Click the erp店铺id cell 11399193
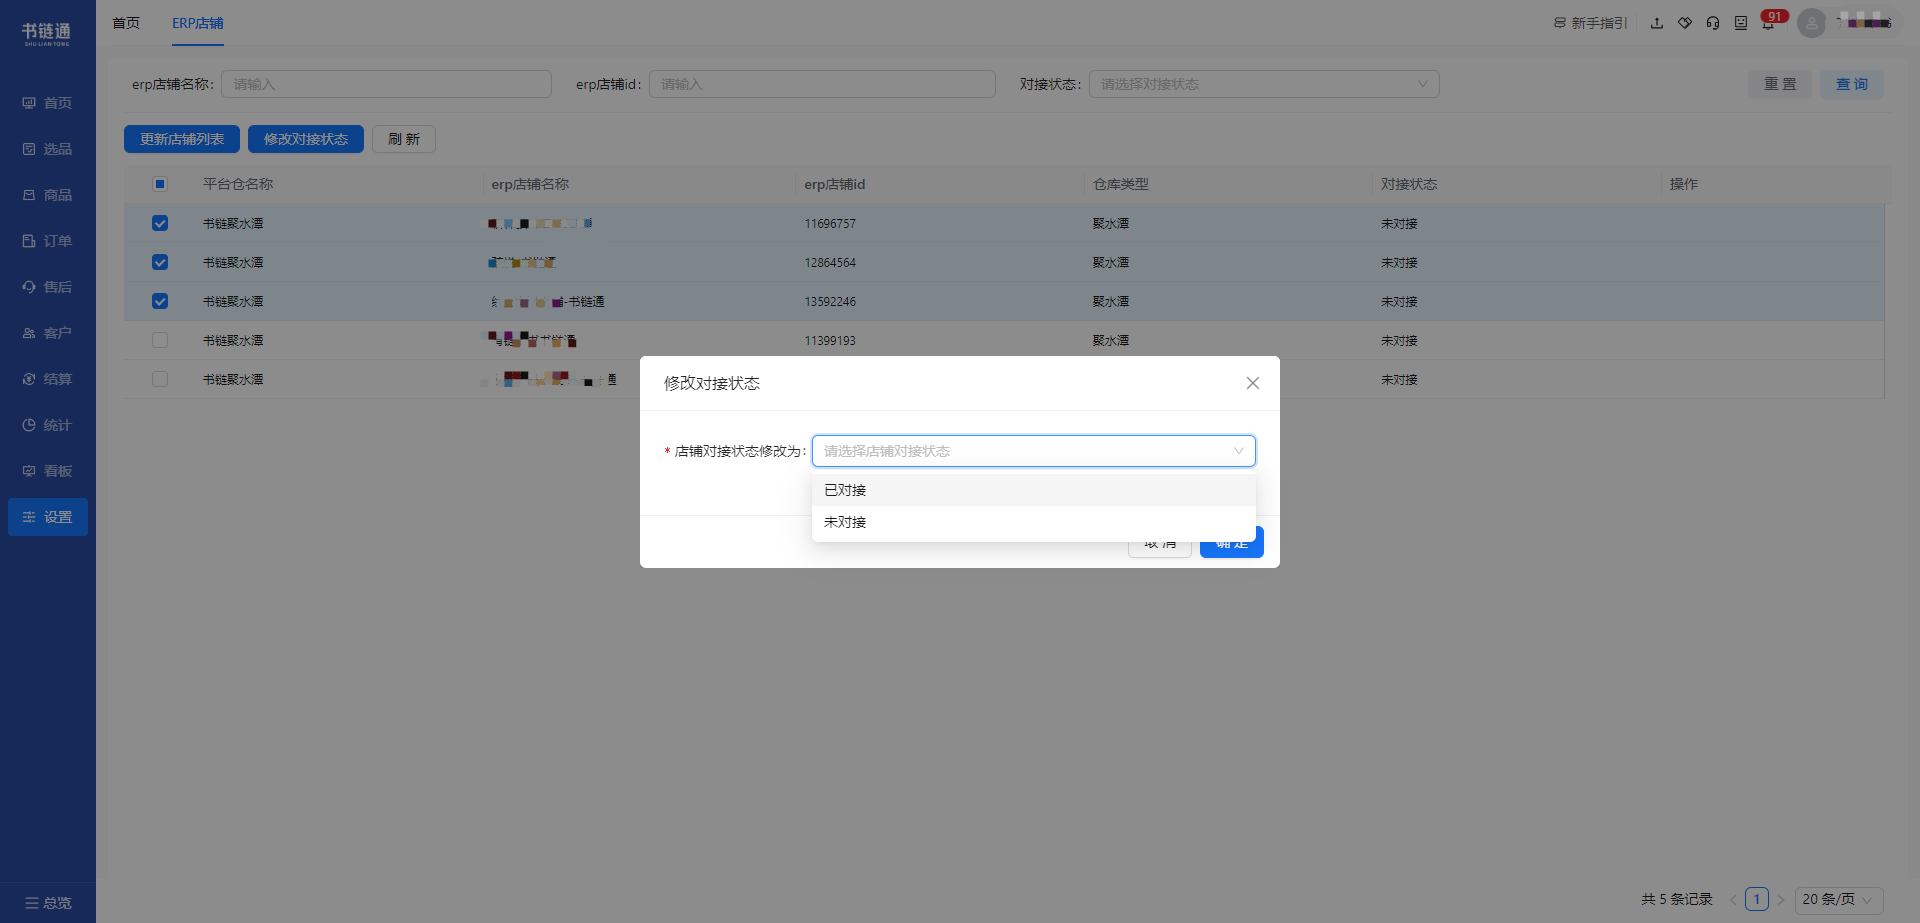Image resolution: width=1920 pixels, height=923 pixels. coord(830,341)
